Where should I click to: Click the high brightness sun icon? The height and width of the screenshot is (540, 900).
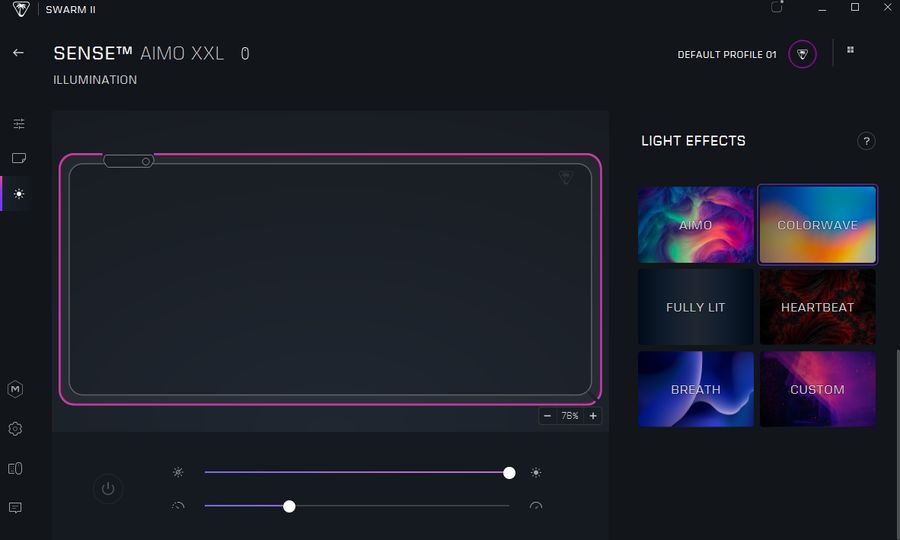click(536, 472)
